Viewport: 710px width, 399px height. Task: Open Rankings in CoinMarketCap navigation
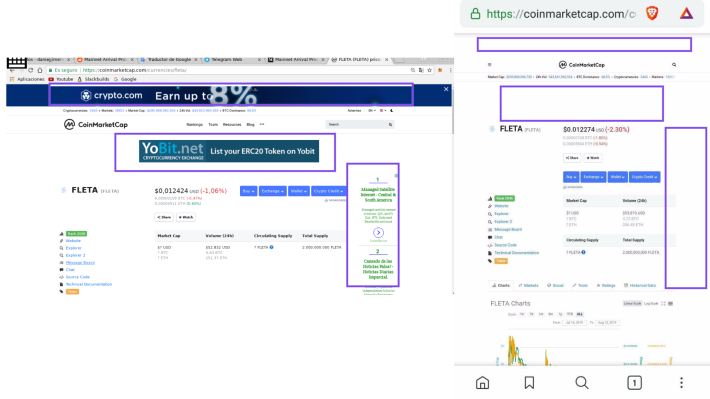coord(195,125)
